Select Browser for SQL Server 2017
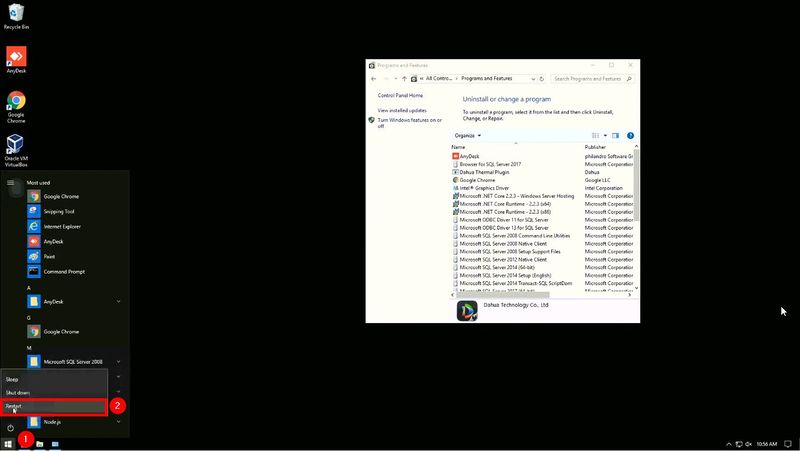This screenshot has height=451, width=800. pyautogui.click(x=490, y=164)
